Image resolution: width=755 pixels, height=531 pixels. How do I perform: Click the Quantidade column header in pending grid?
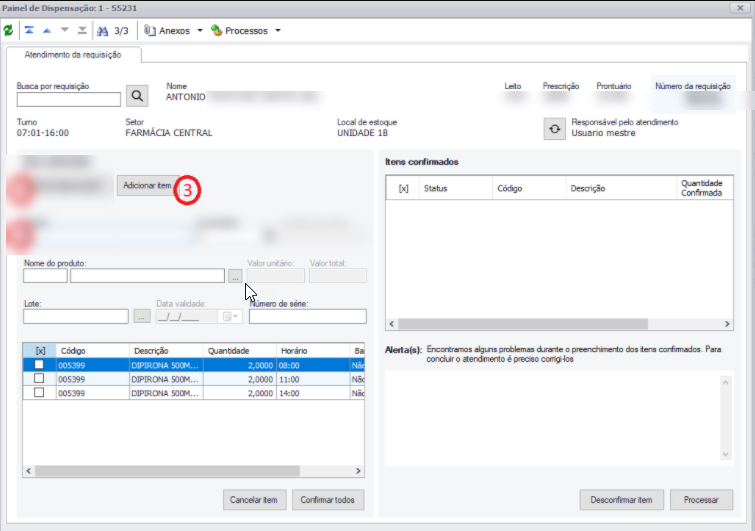(x=240, y=351)
